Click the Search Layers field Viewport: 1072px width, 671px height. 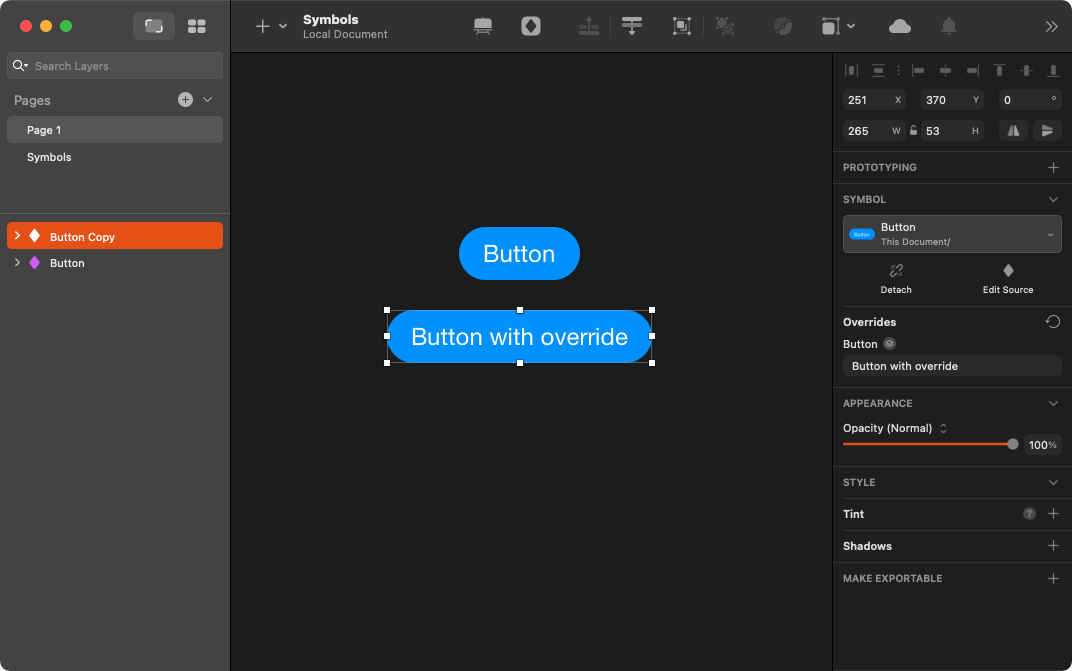(x=115, y=66)
